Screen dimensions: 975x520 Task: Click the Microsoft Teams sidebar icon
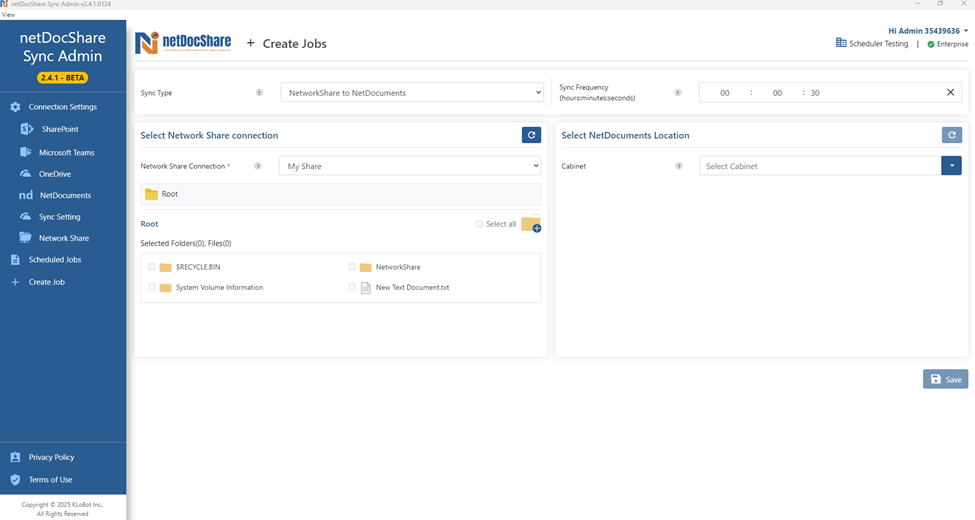coord(25,152)
